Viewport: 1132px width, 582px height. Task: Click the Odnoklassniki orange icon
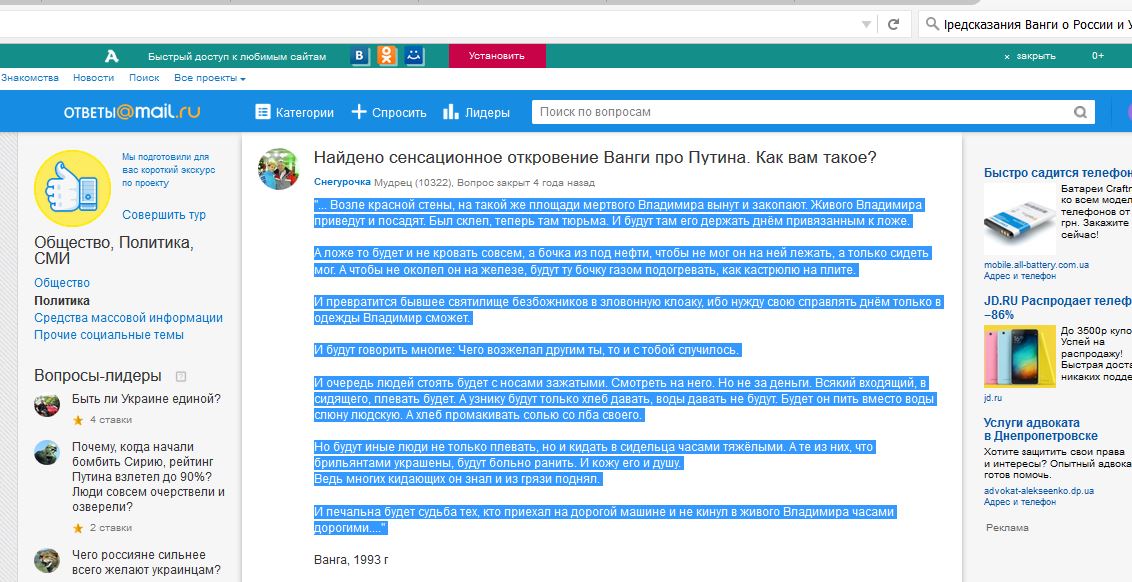tap(387, 57)
